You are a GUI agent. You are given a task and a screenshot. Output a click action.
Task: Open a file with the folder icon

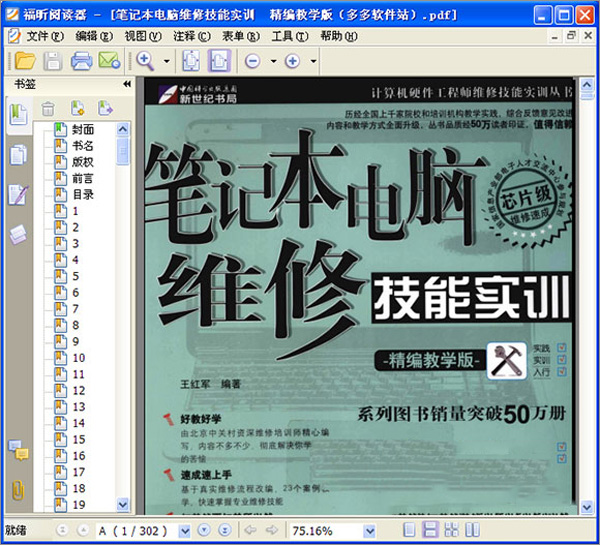[25, 61]
